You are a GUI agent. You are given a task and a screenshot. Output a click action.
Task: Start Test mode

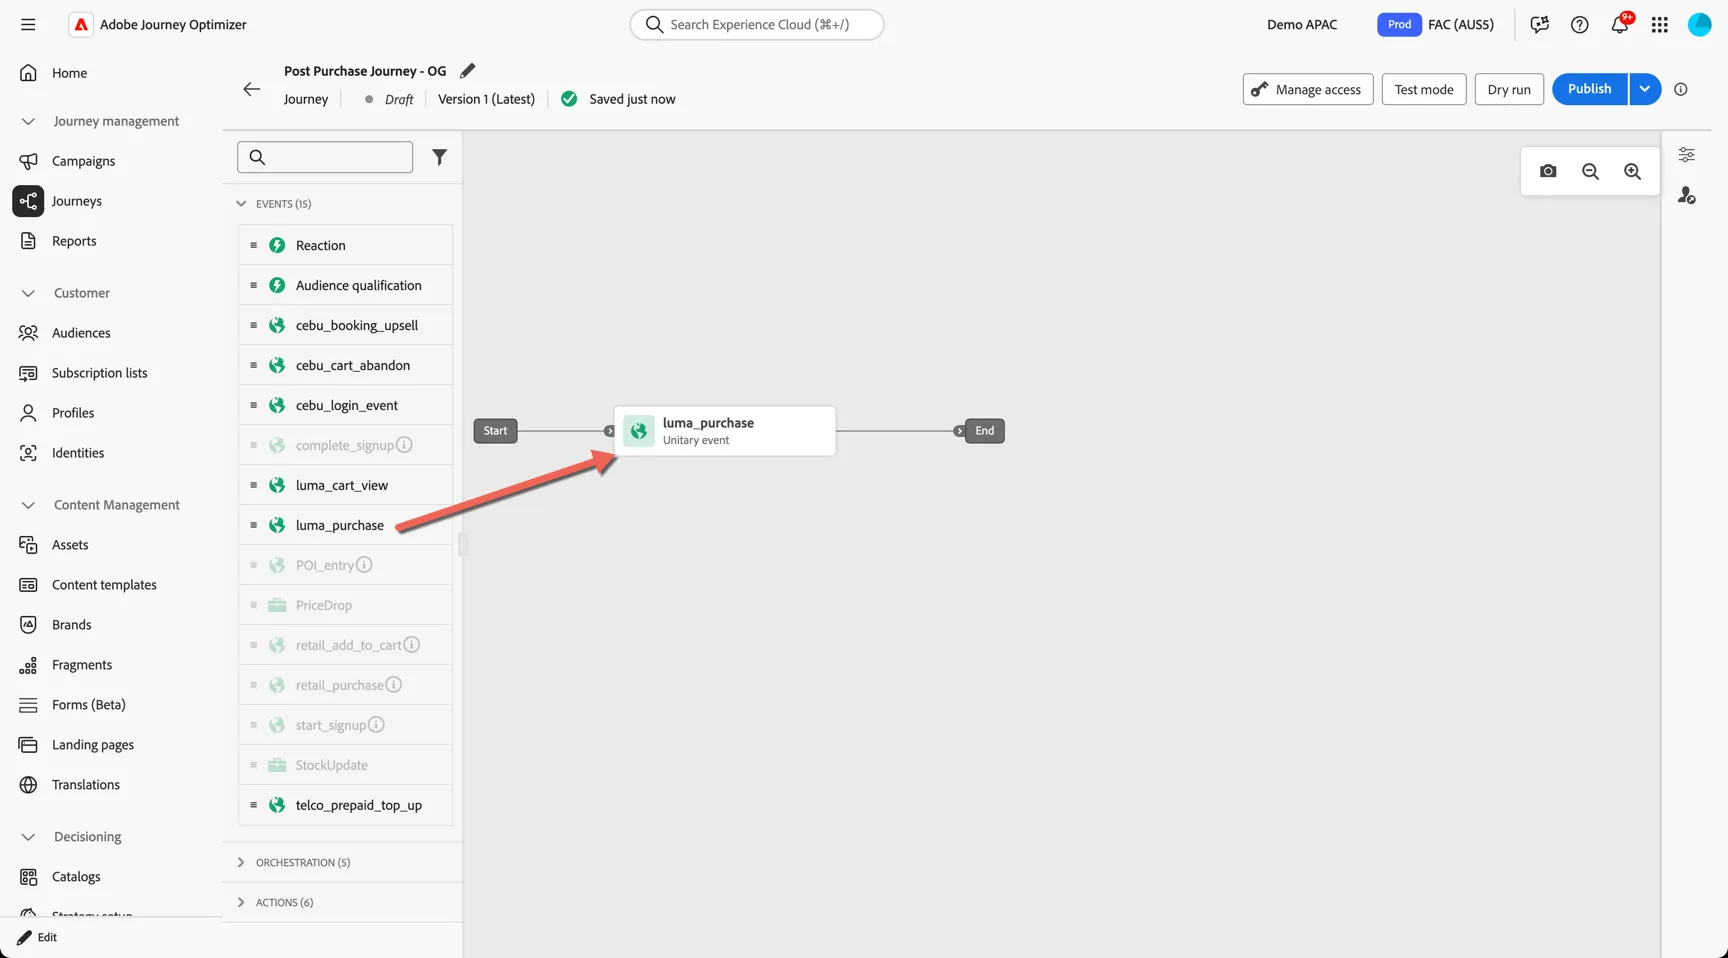[x=1424, y=89]
